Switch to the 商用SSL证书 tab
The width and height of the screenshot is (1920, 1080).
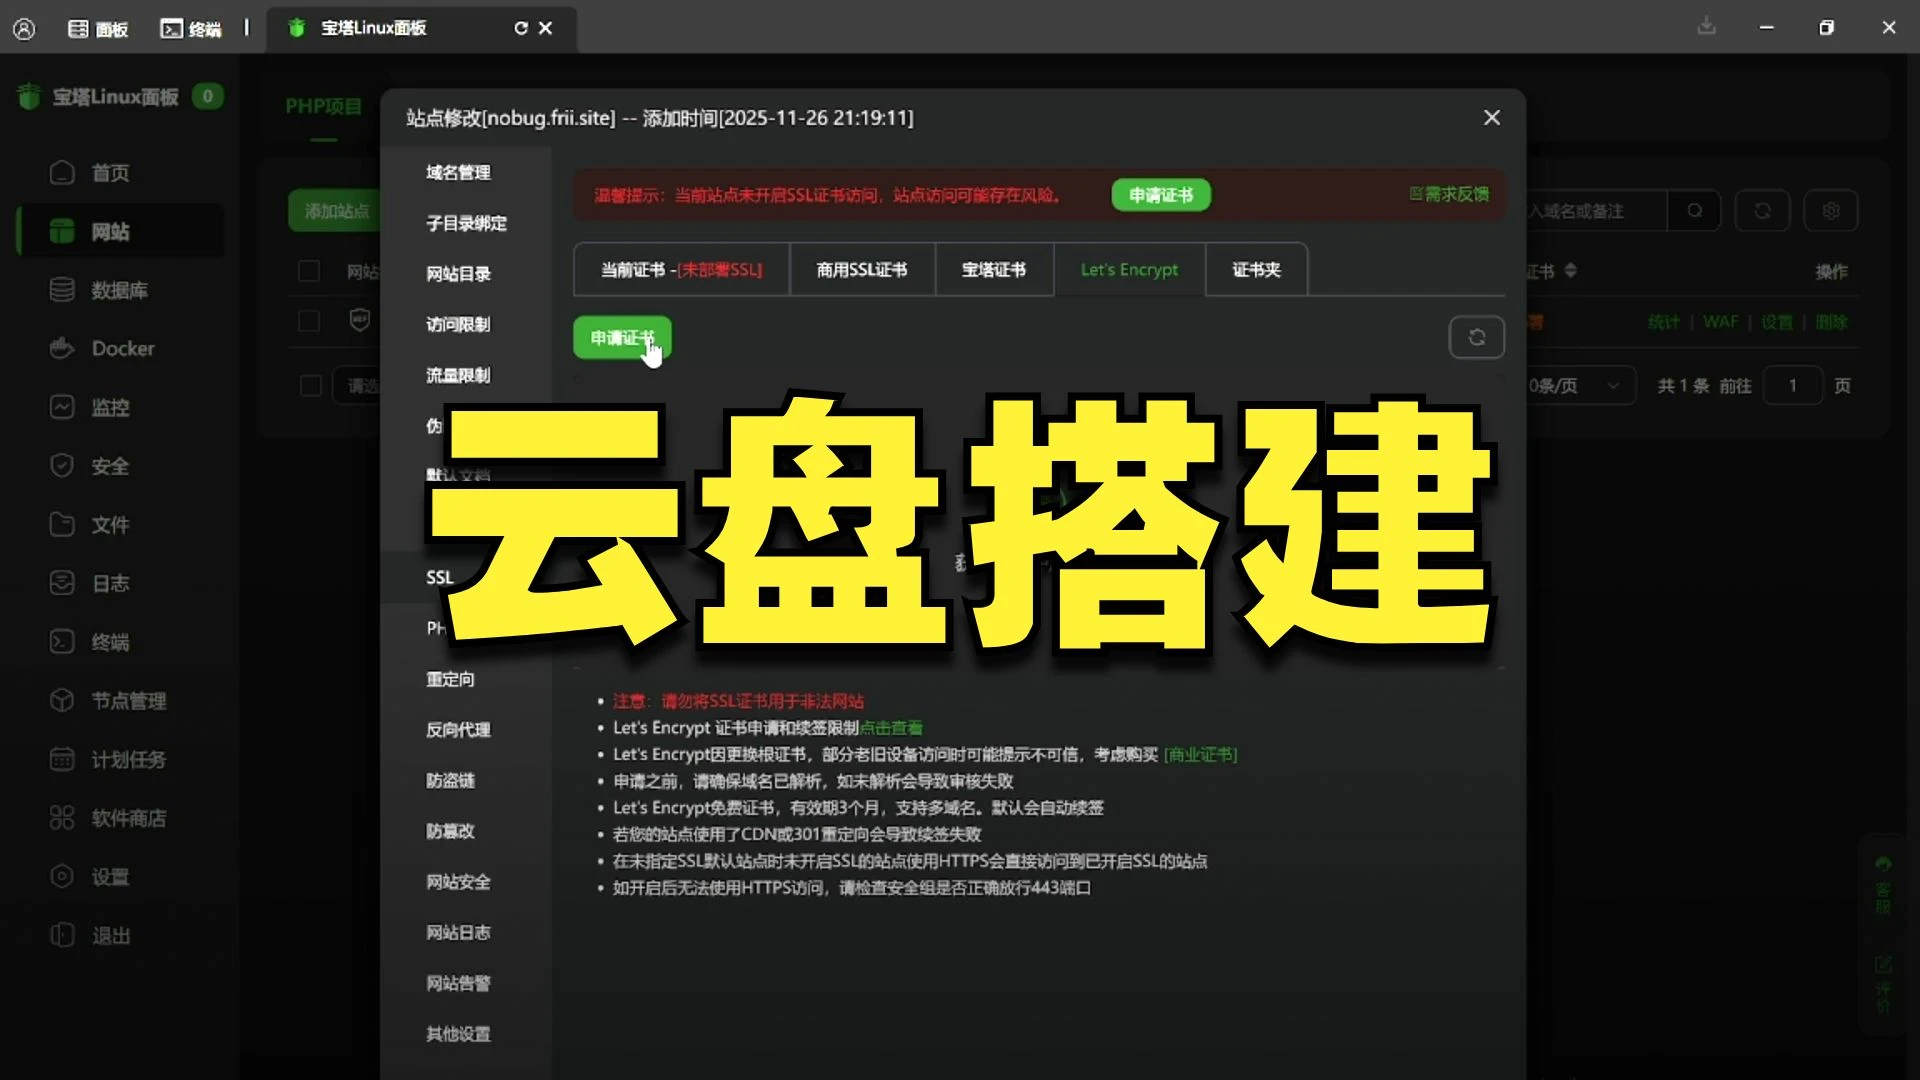(861, 270)
